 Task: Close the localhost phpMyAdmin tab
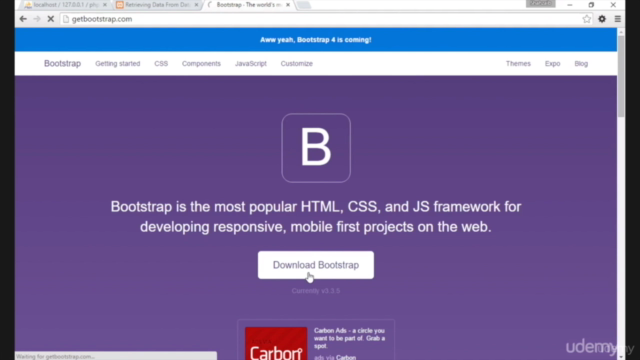coord(104,5)
